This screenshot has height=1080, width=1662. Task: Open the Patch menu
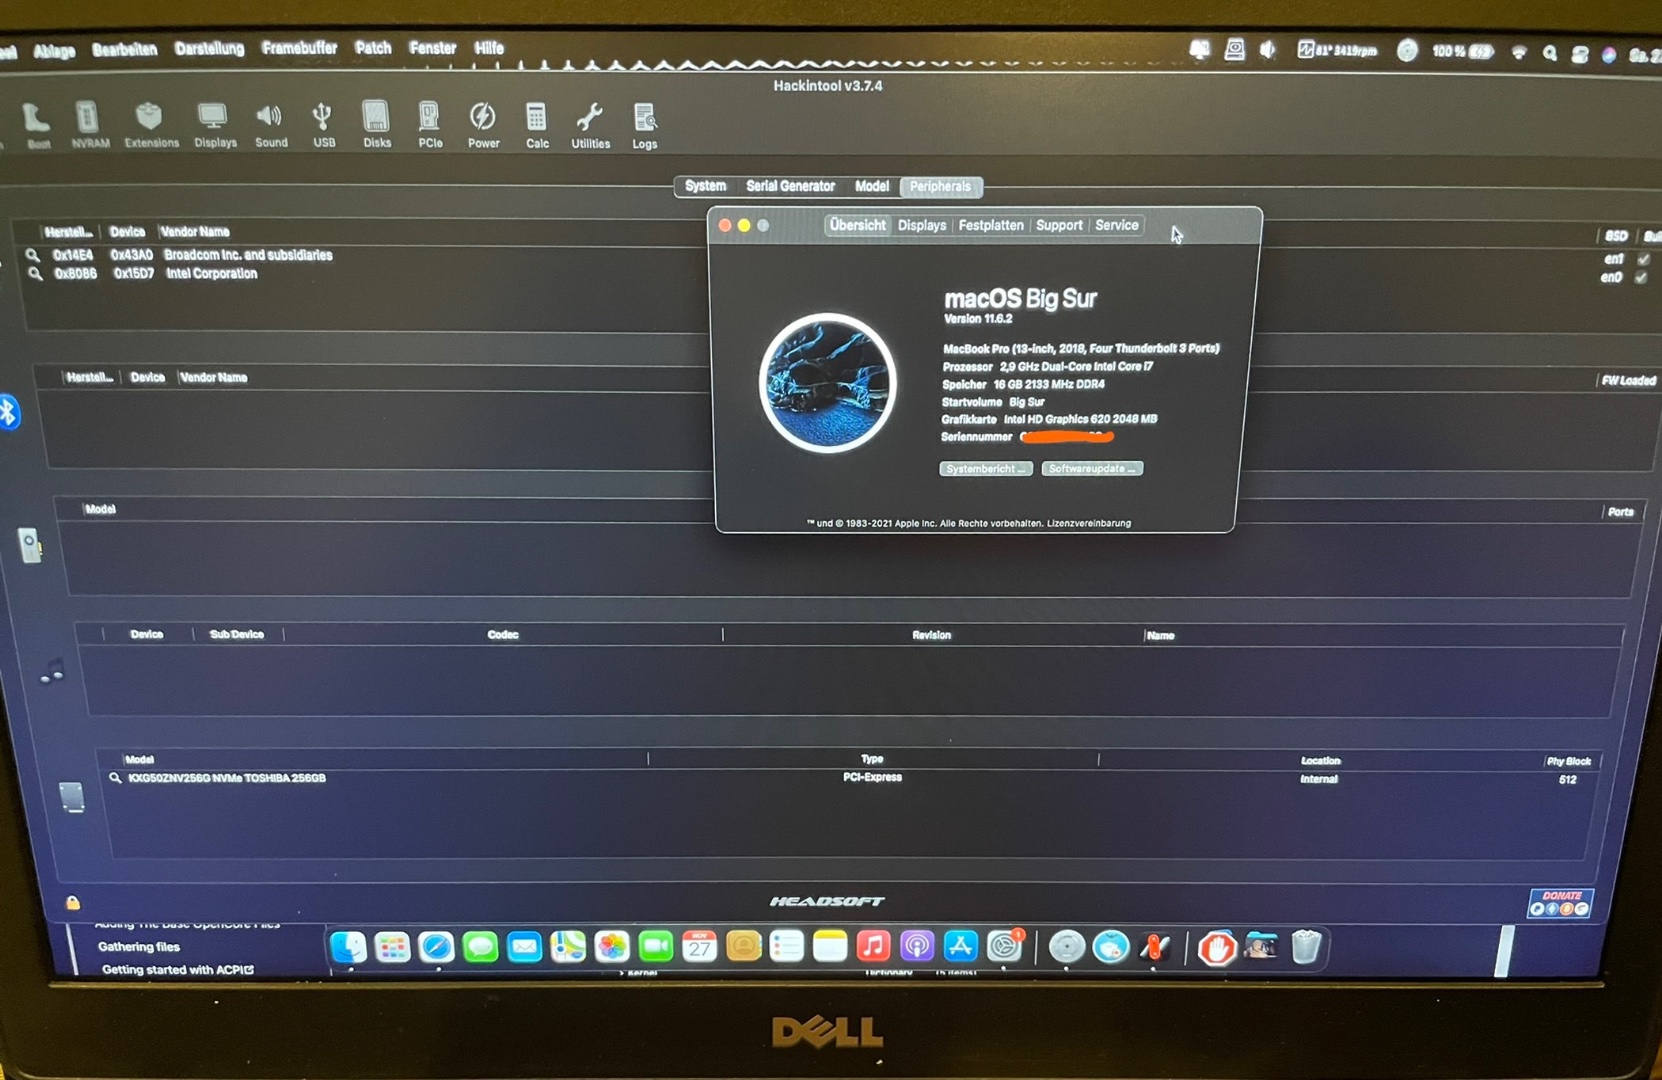(x=373, y=48)
